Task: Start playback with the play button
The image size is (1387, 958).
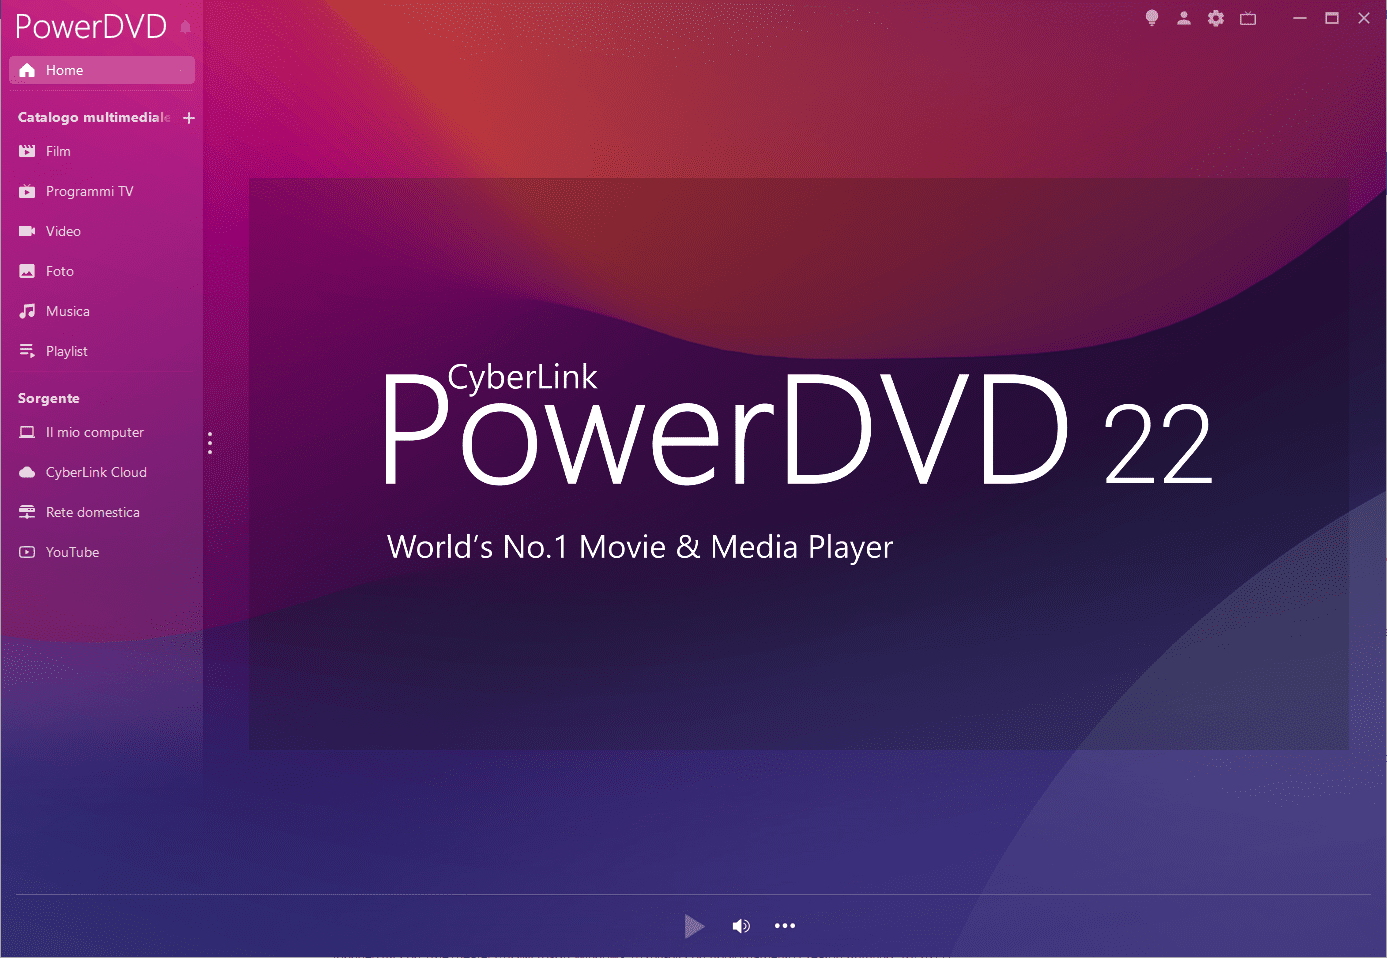Action: (x=694, y=926)
